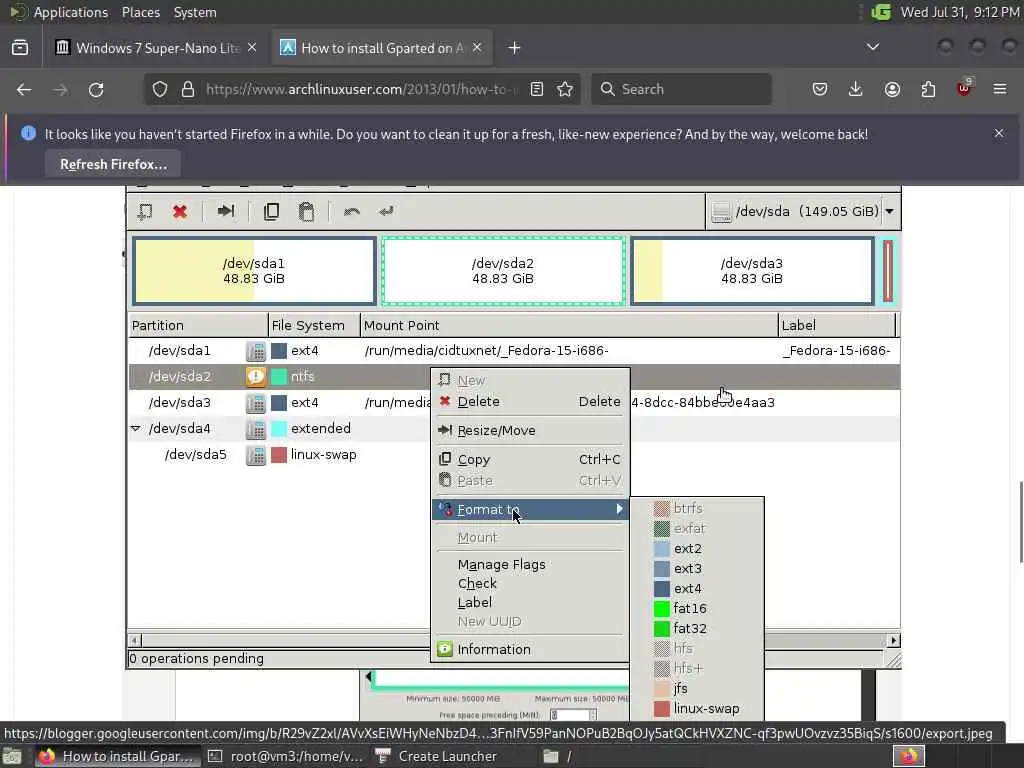Open the extensions puzzle icon
This screenshot has height=768, width=1024.
(x=928, y=89)
